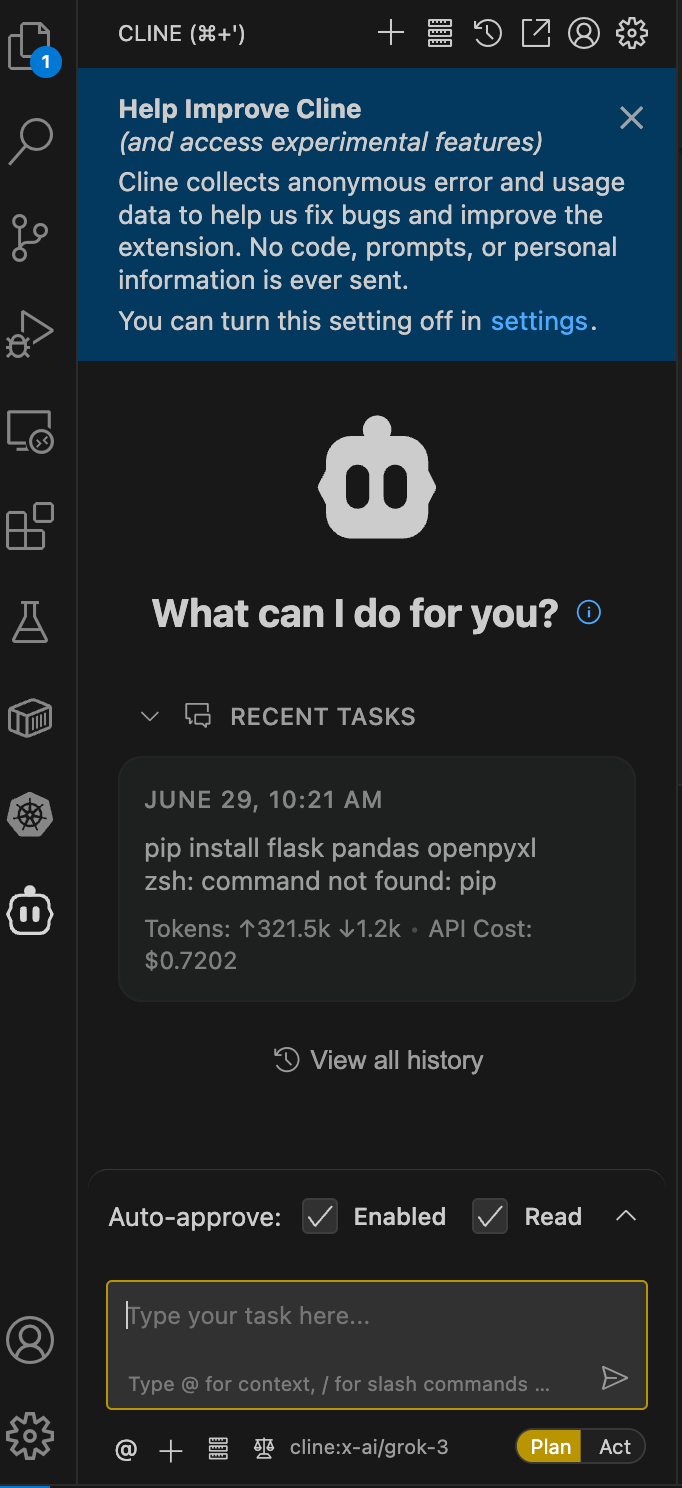Screen dimensions: 682x1488
Task: Start a new Cline task with the plus icon
Action: (x=390, y=32)
